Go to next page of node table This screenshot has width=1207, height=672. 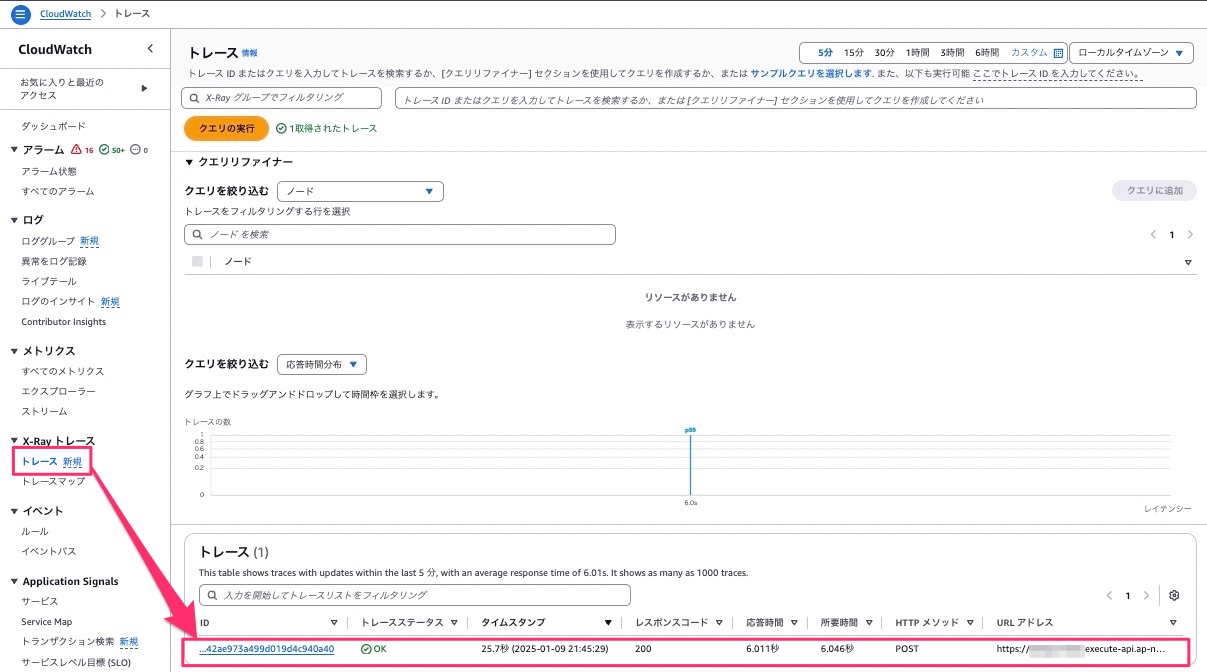tap(1190, 234)
